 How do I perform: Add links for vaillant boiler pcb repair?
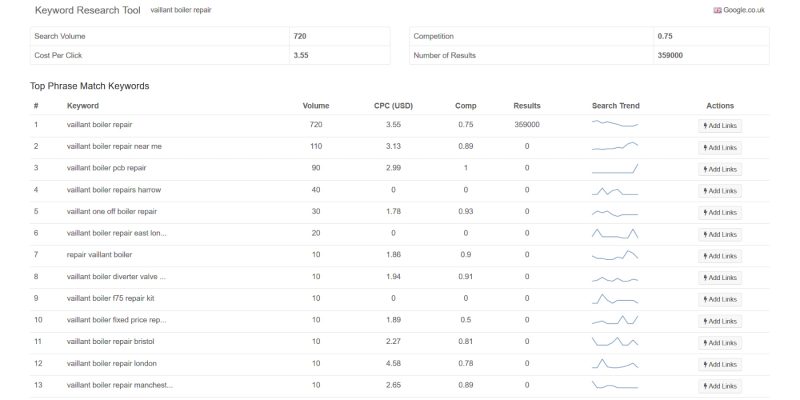click(x=720, y=169)
